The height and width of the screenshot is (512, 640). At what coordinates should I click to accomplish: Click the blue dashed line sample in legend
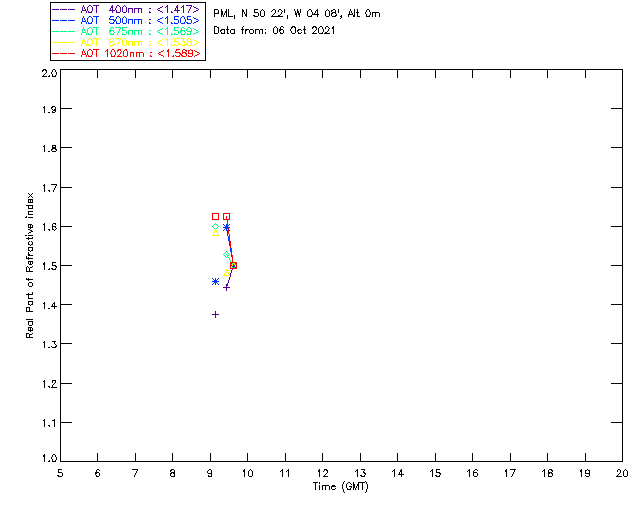coord(64,20)
